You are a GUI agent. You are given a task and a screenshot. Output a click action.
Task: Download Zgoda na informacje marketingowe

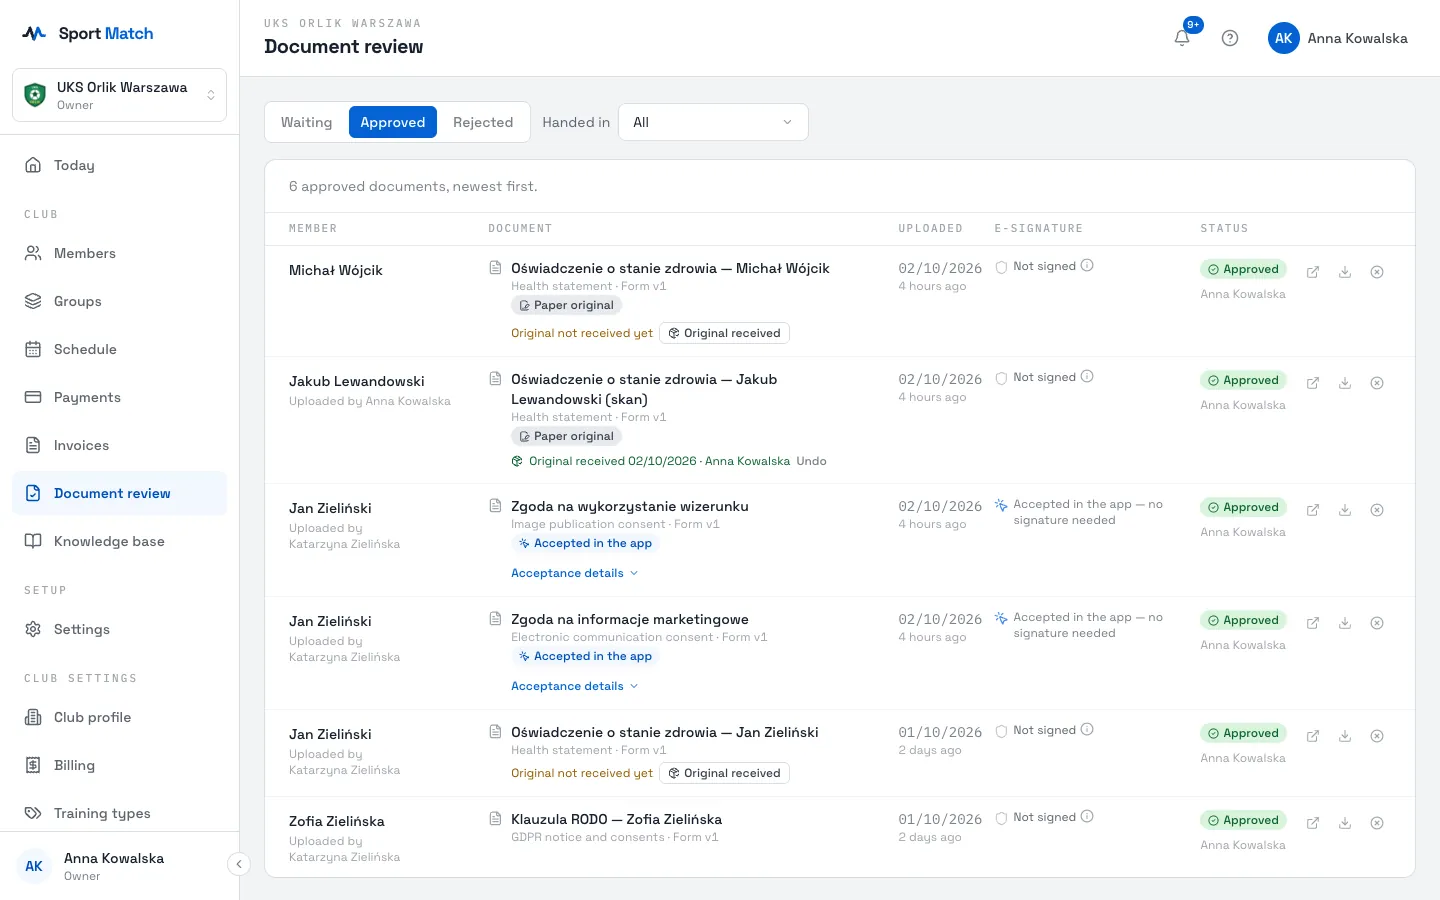click(x=1345, y=623)
